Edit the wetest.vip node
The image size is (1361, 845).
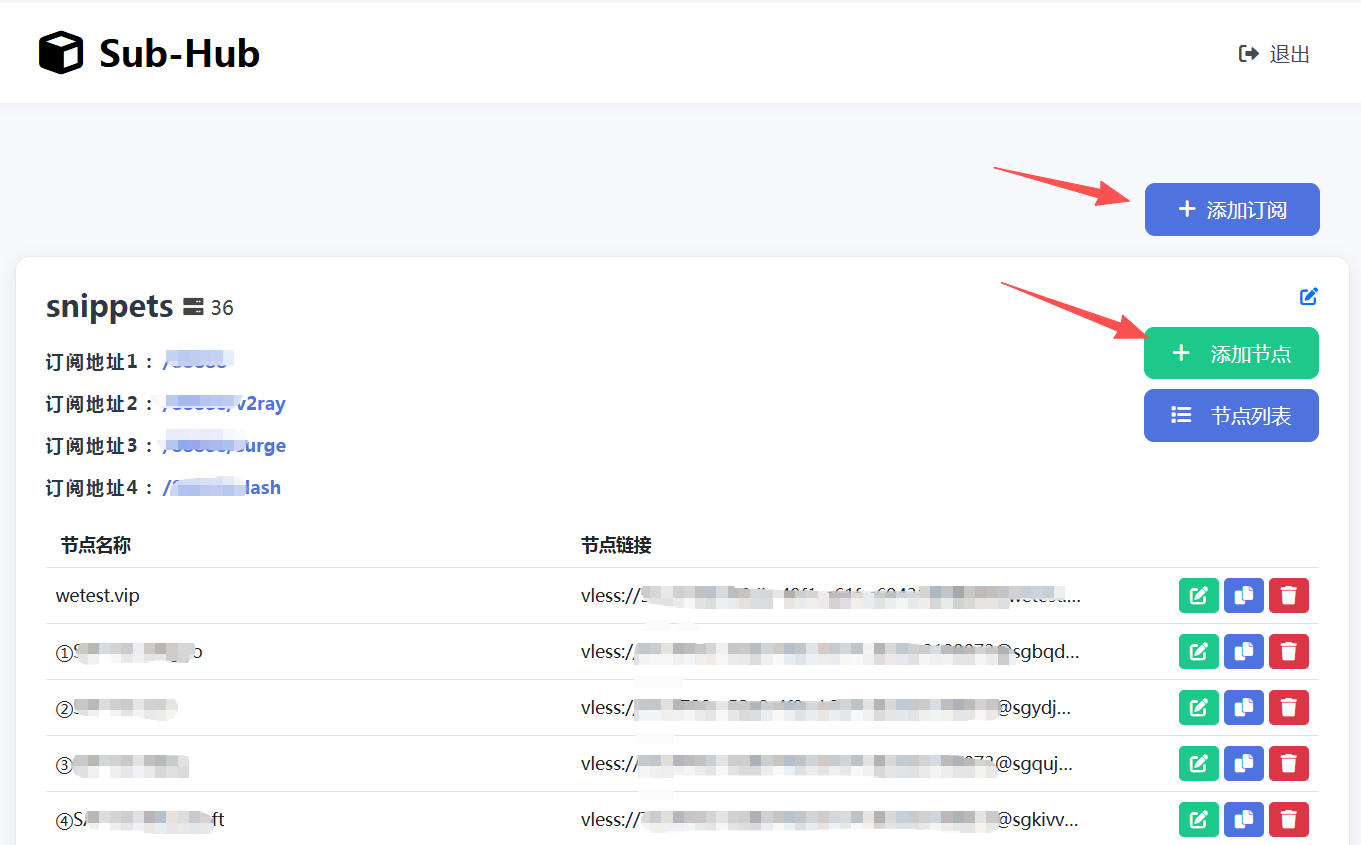point(1198,596)
